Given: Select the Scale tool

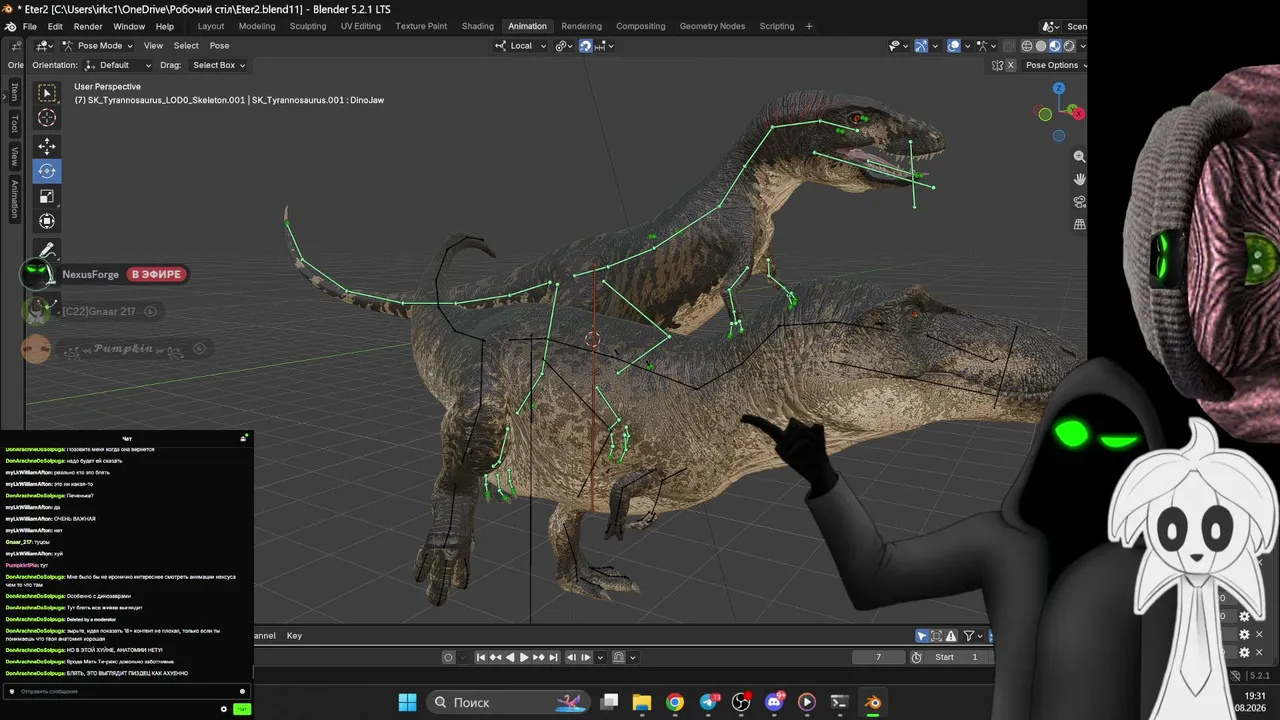Looking at the screenshot, I should 47,196.
